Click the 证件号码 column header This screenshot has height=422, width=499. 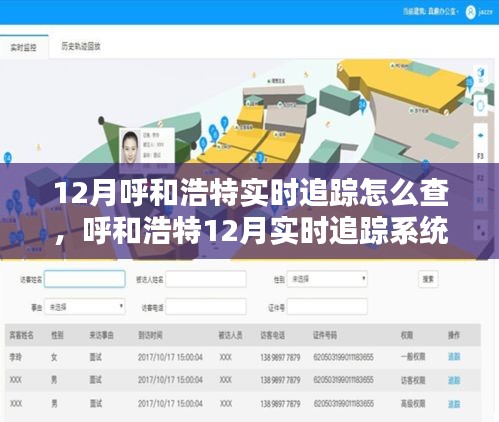click(x=325, y=335)
